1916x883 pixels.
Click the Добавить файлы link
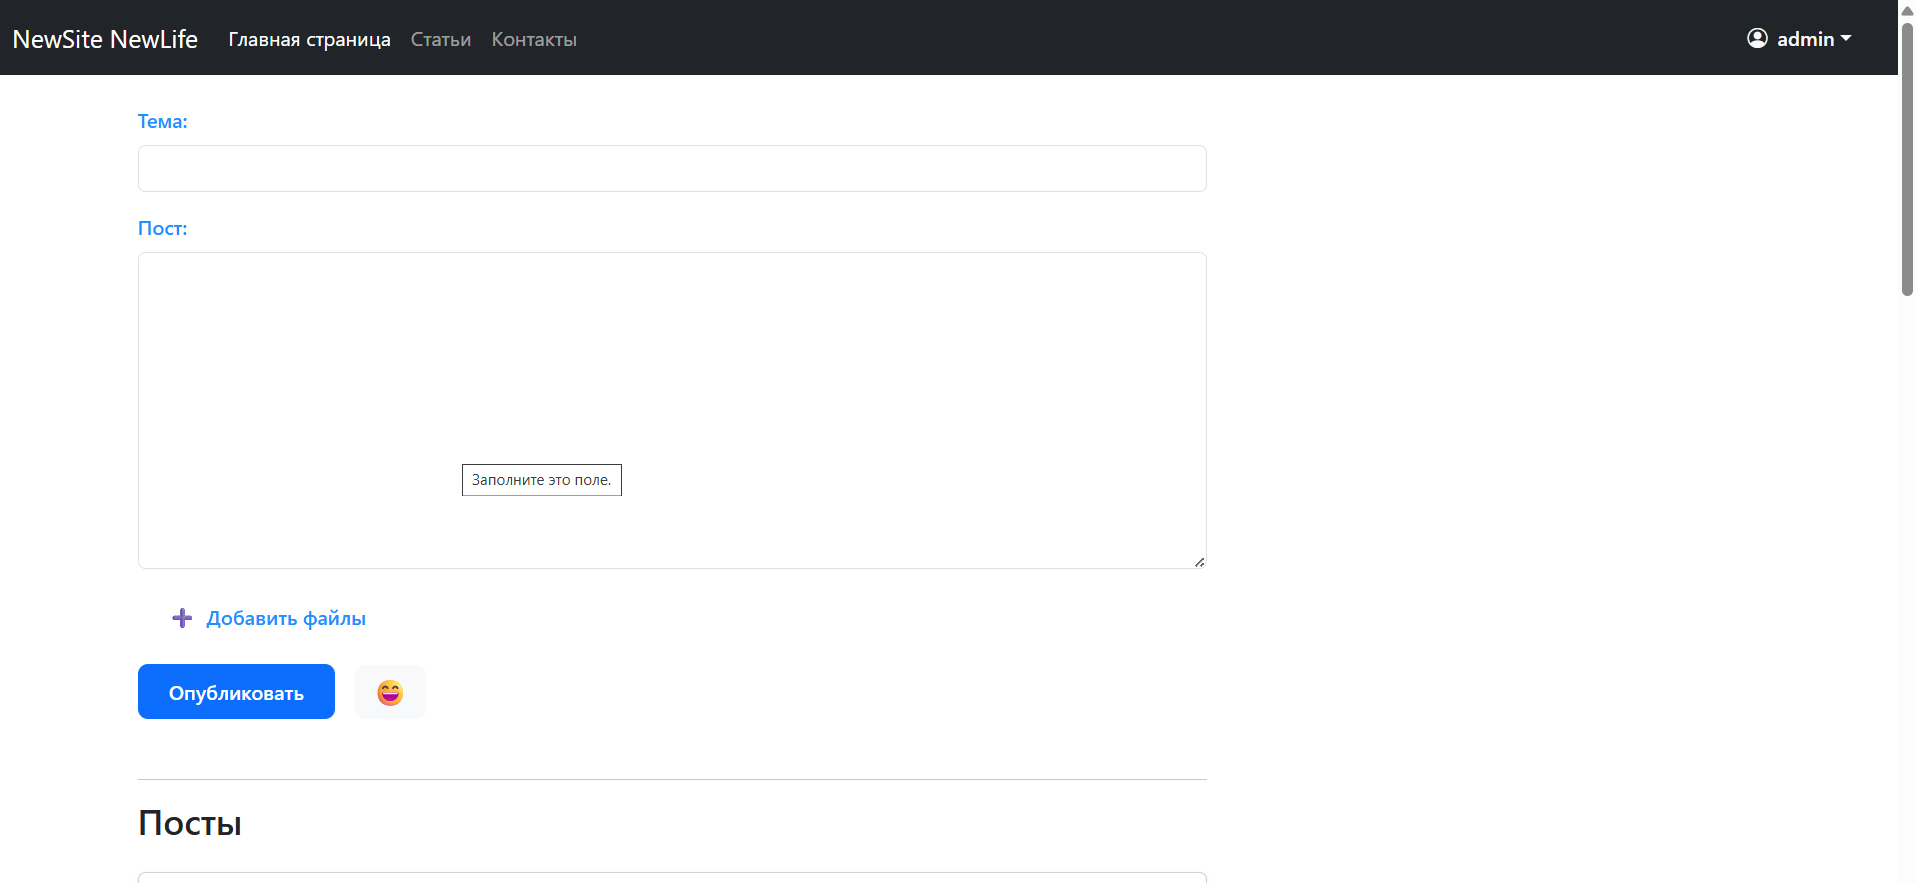click(x=286, y=618)
